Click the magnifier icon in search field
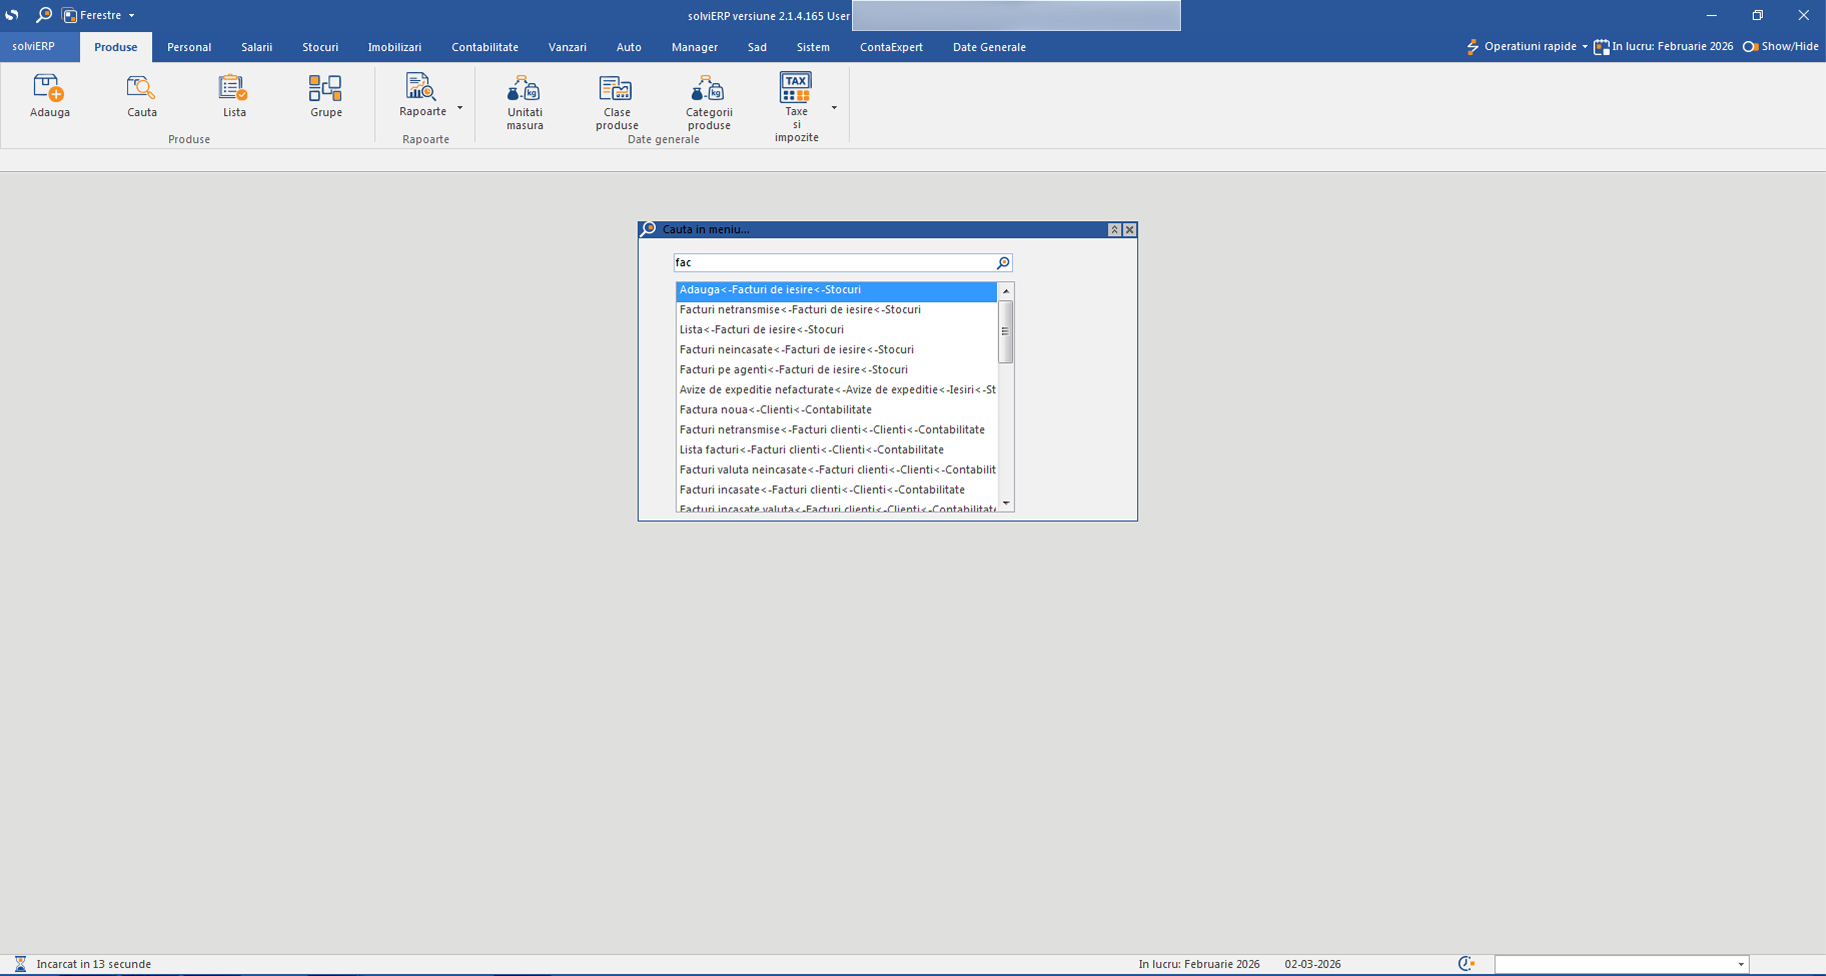Image resolution: width=1826 pixels, height=976 pixels. pyautogui.click(x=1003, y=263)
